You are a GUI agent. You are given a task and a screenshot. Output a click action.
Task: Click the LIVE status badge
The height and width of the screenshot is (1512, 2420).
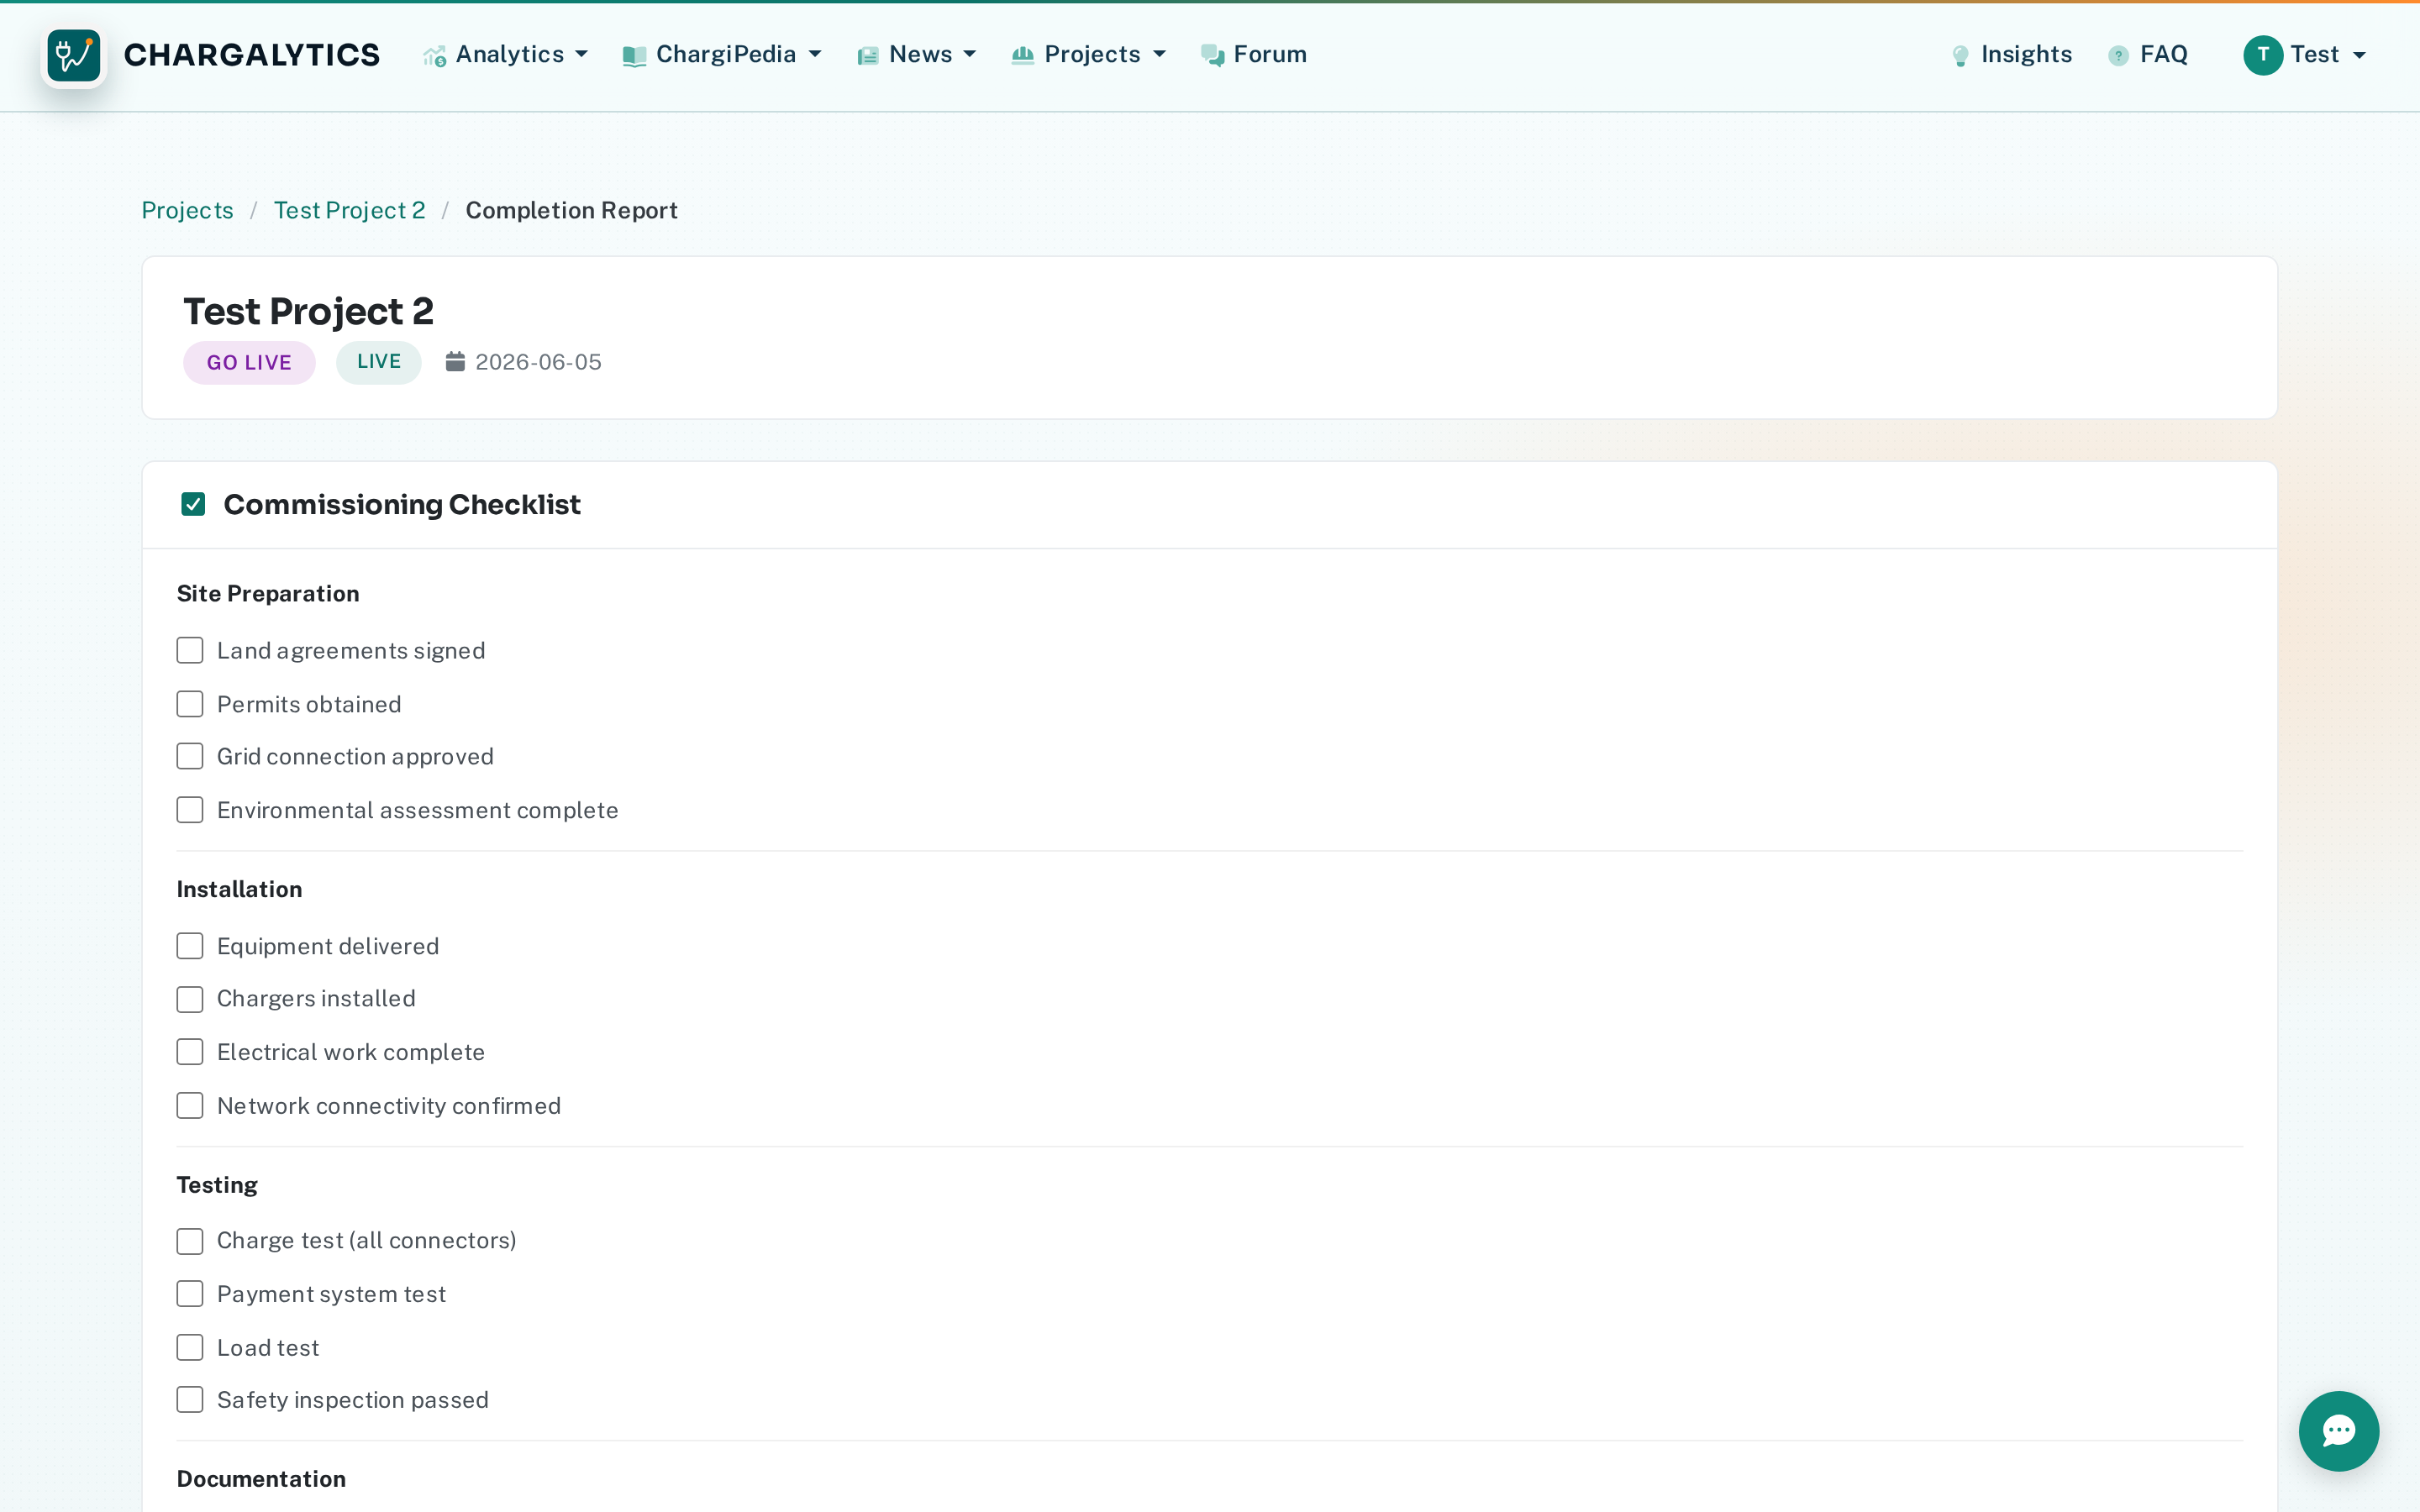pos(379,362)
